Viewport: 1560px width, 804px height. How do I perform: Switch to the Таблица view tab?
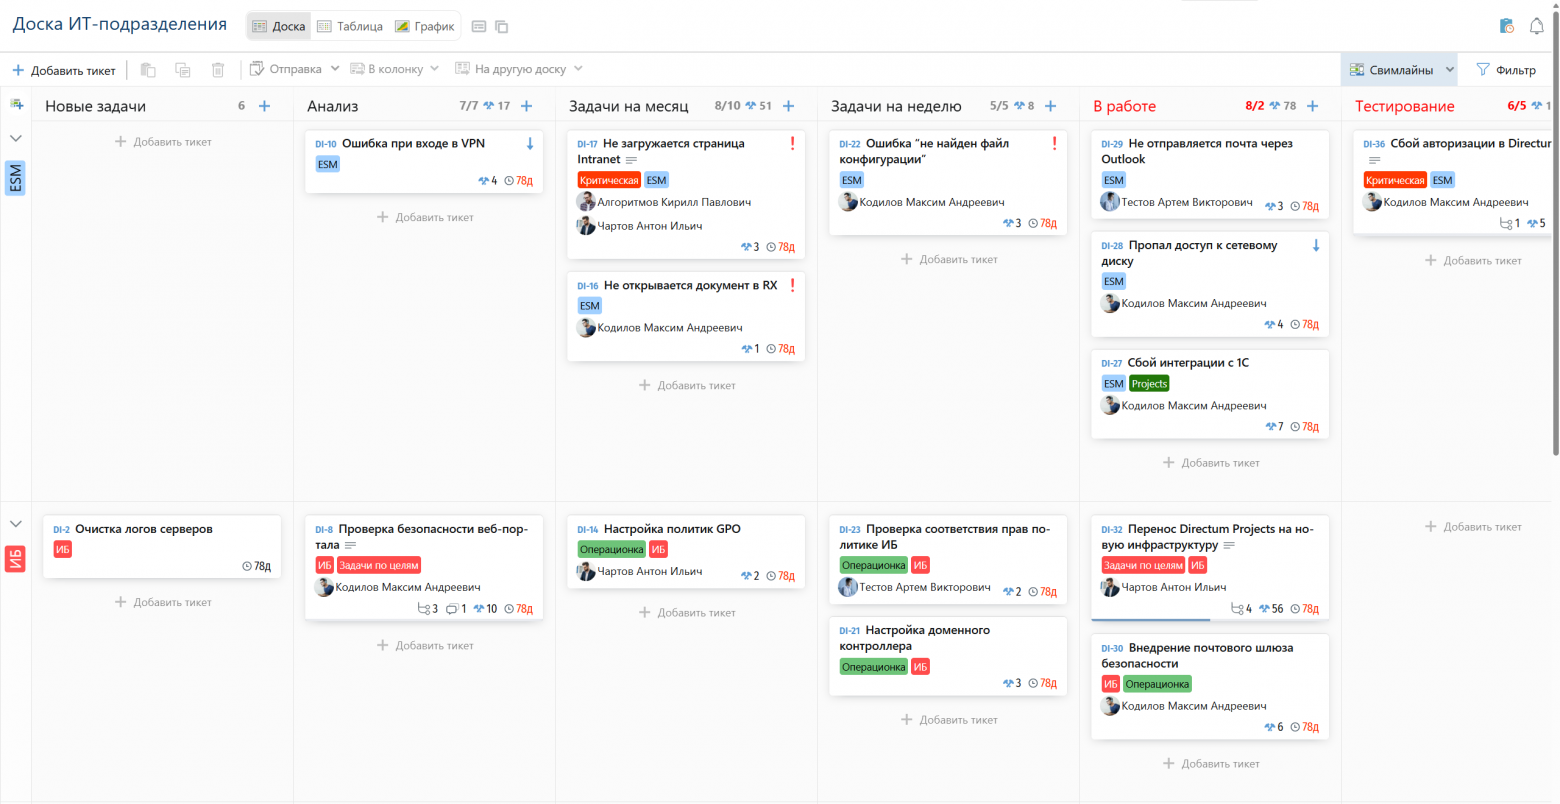coord(350,26)
